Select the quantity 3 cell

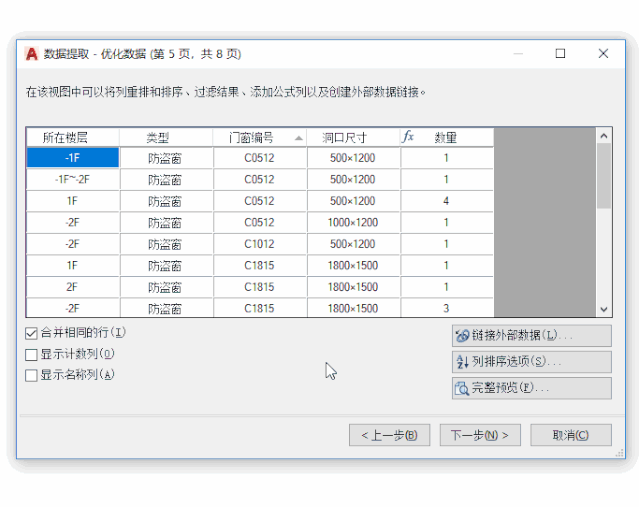click(x=447, y=309)
